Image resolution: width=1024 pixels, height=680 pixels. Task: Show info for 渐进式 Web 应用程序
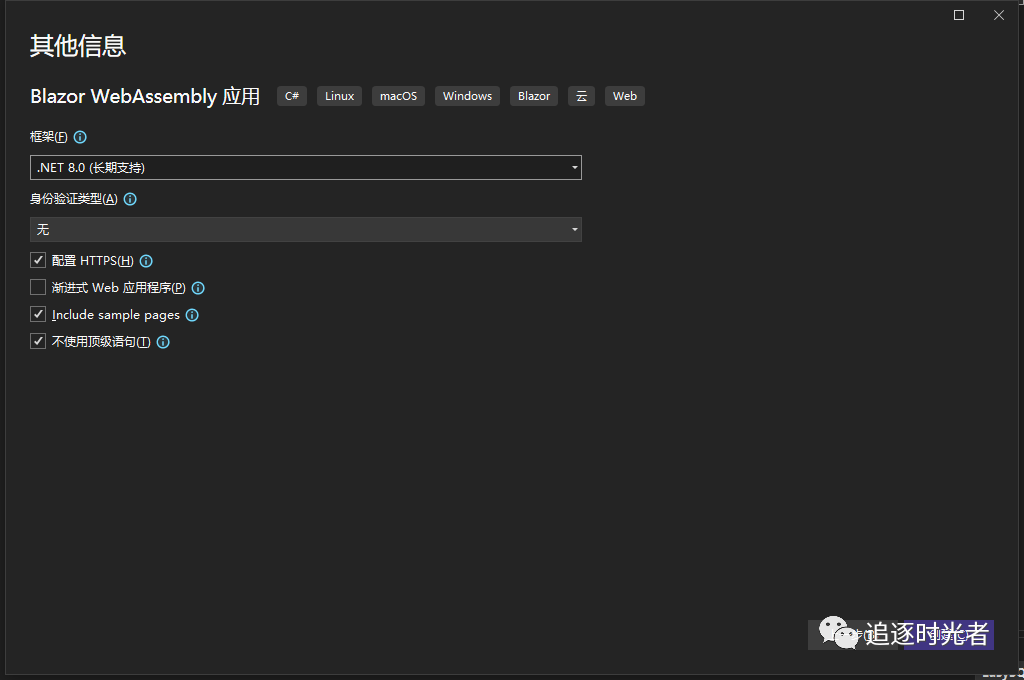198,288
